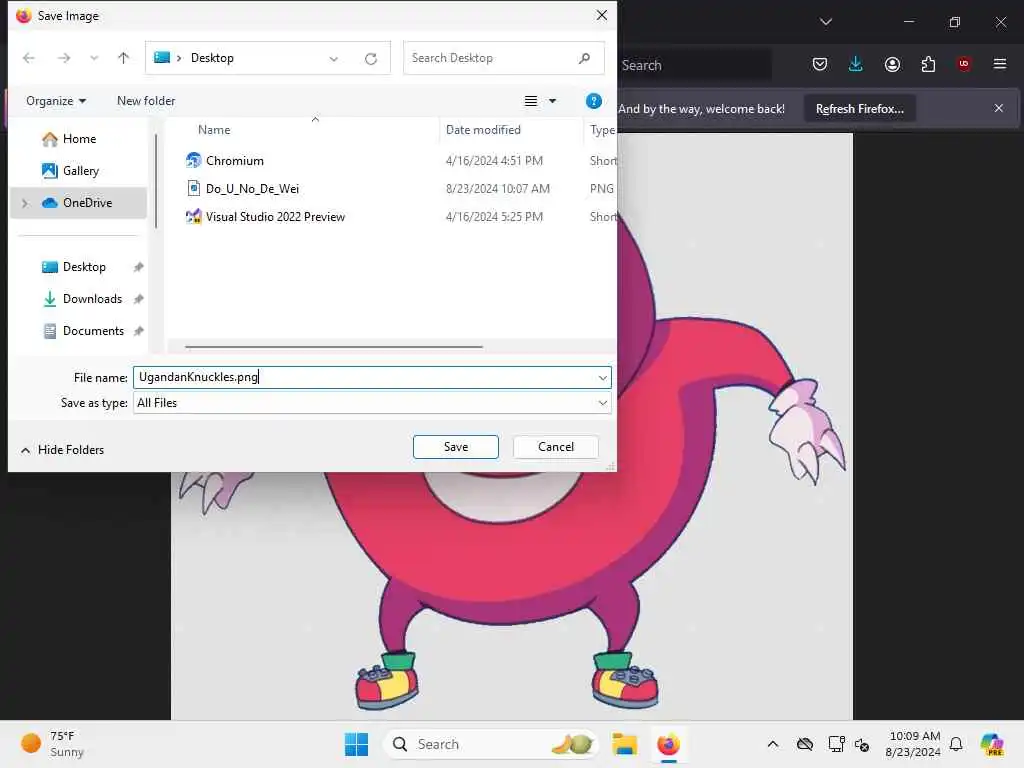
Task: Go up one folder level arrow
Action: [123, 58]
